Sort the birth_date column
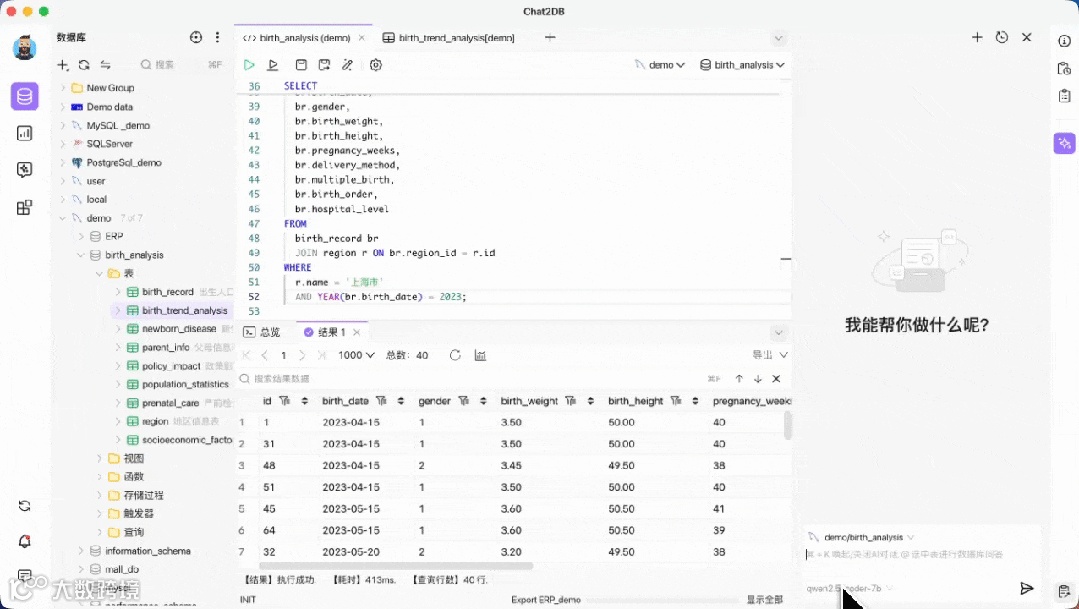 point(400,400)
